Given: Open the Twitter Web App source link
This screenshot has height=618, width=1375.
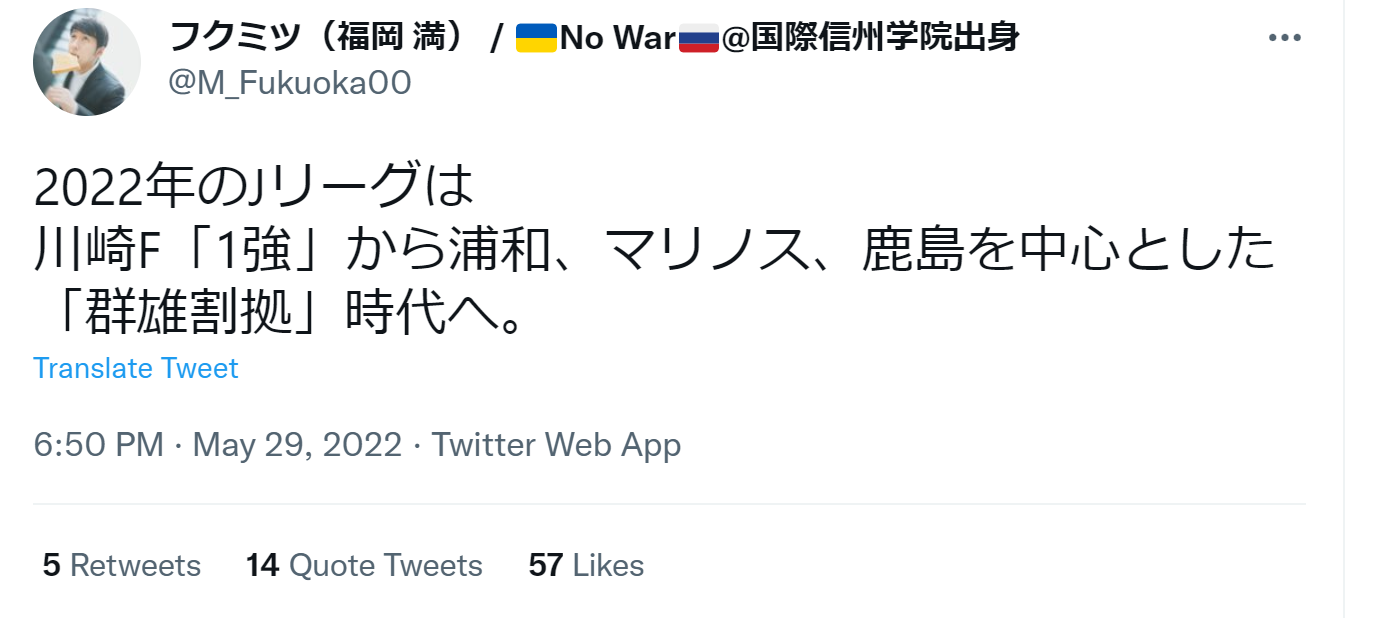Looking at the screenshot, I should 556,444.
